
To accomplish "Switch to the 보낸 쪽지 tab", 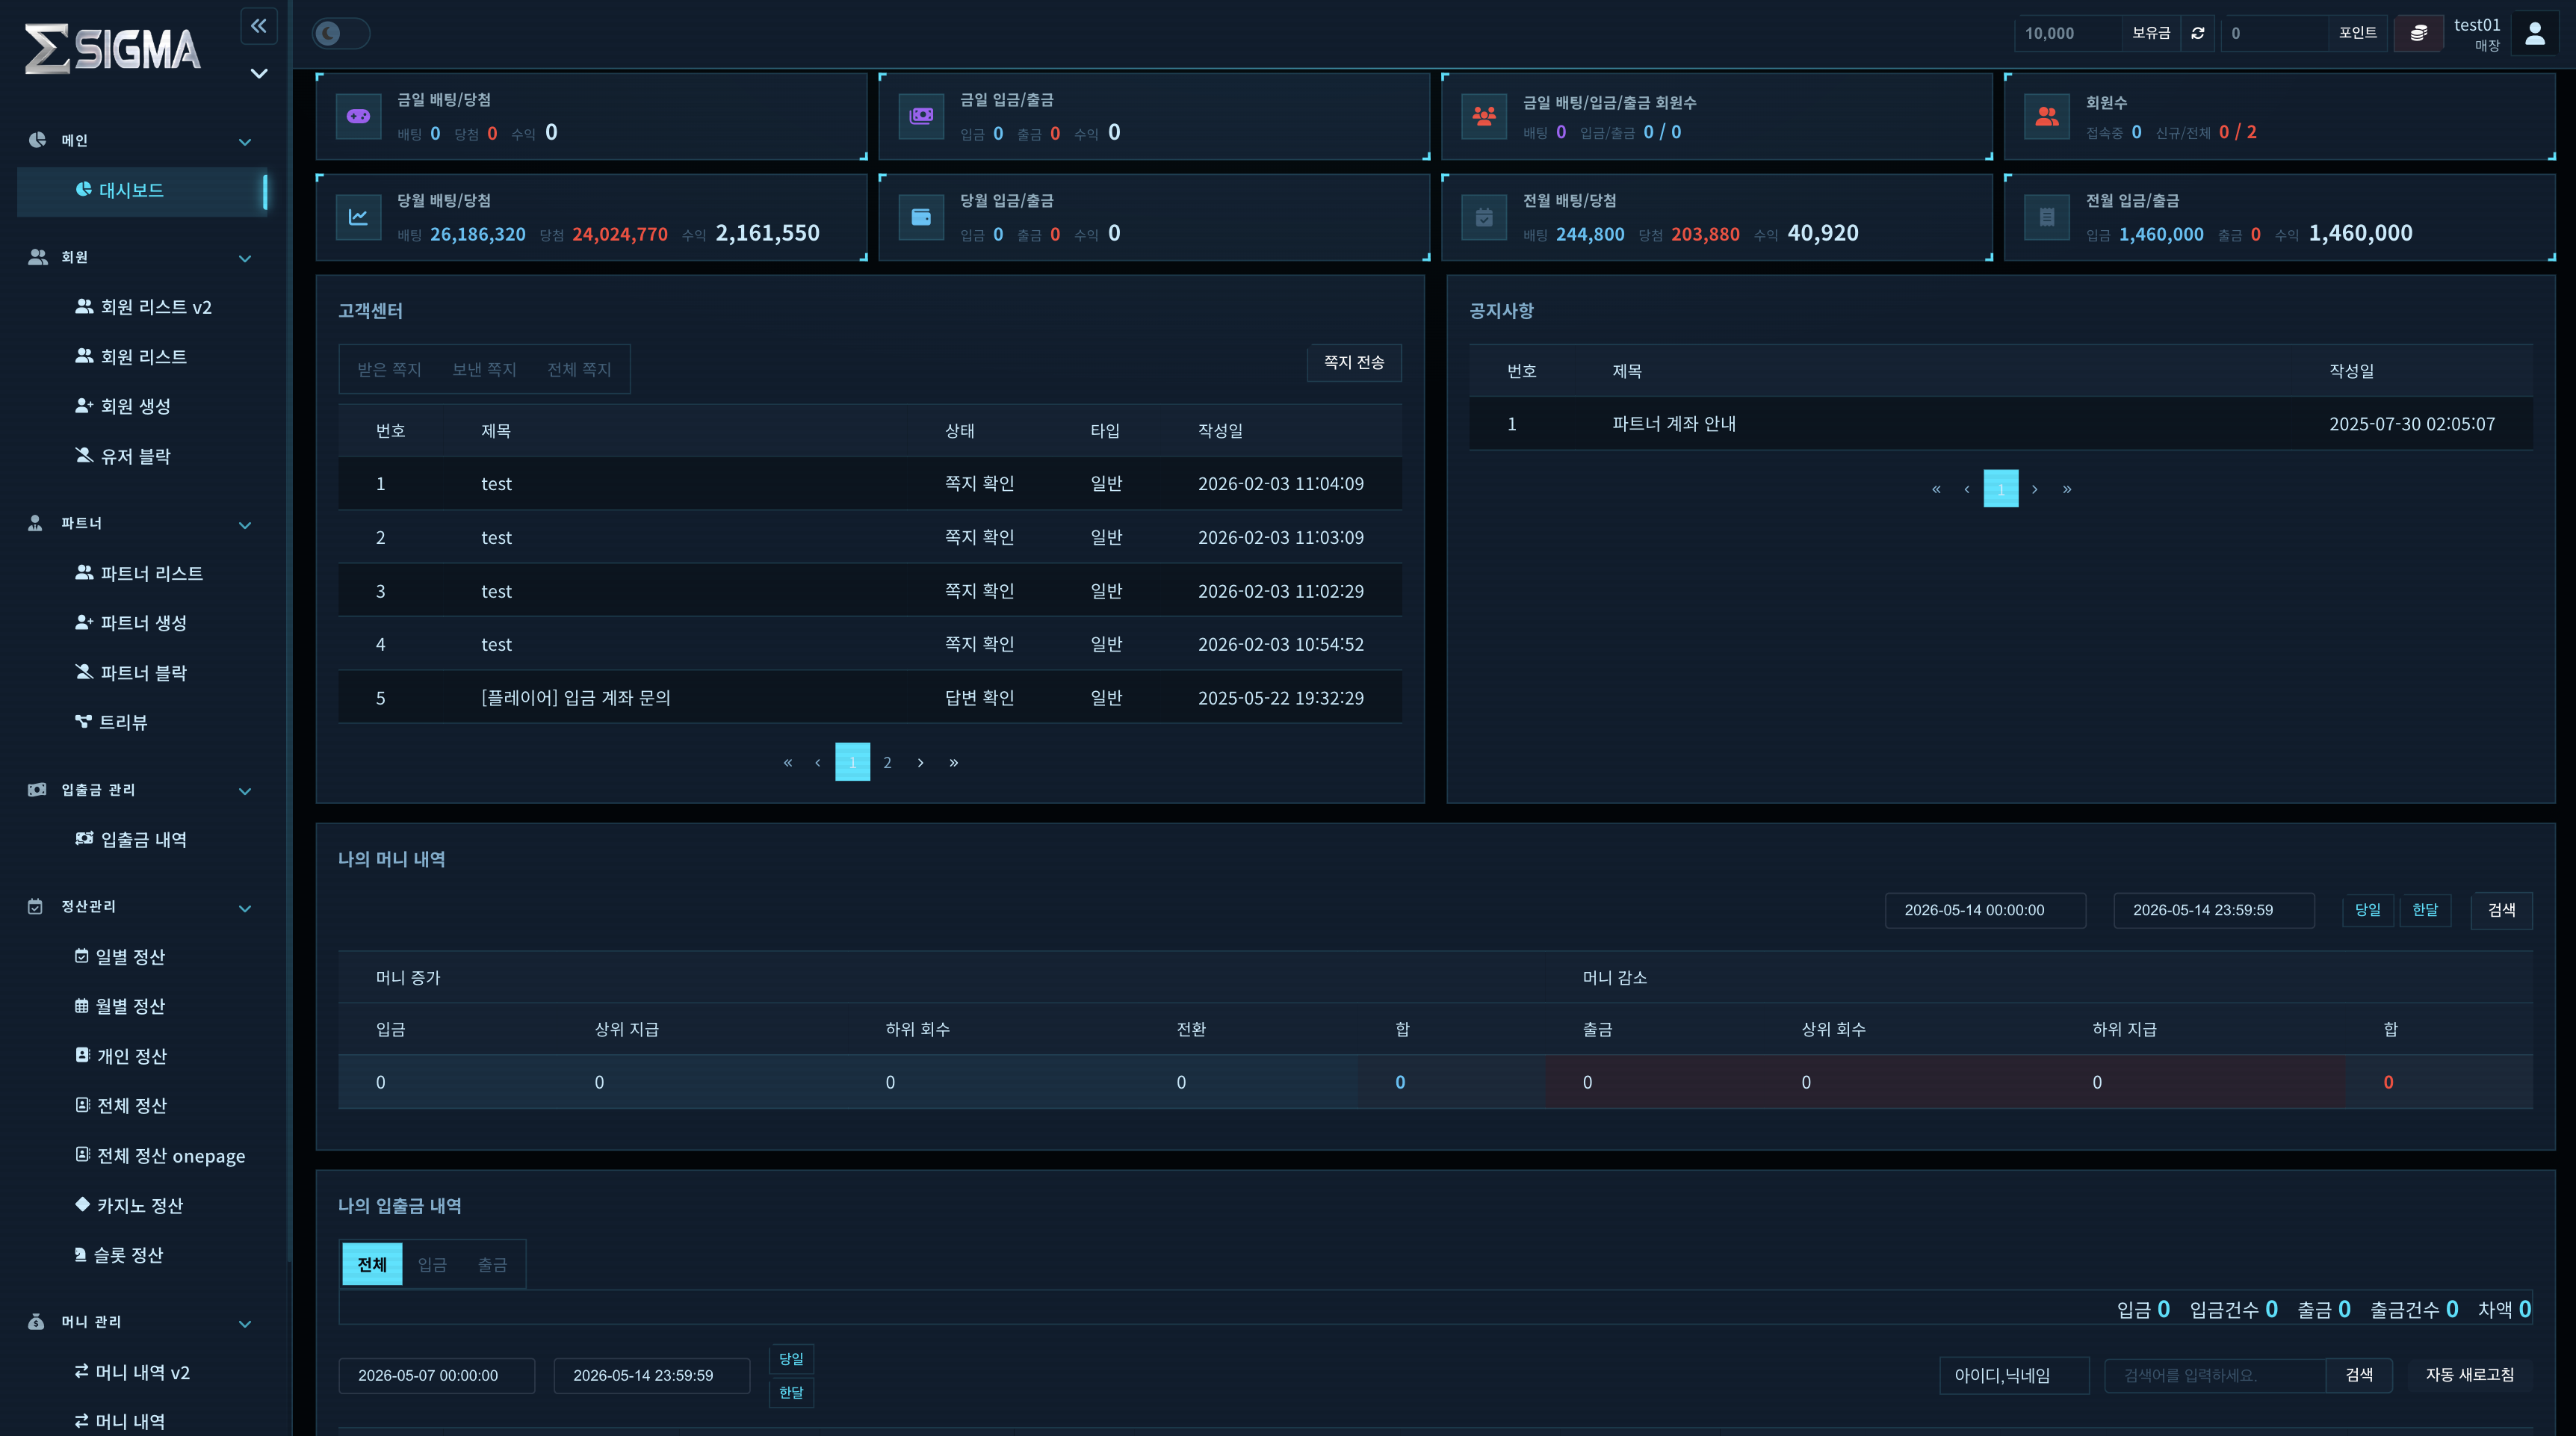I will [x=484, y=369].
